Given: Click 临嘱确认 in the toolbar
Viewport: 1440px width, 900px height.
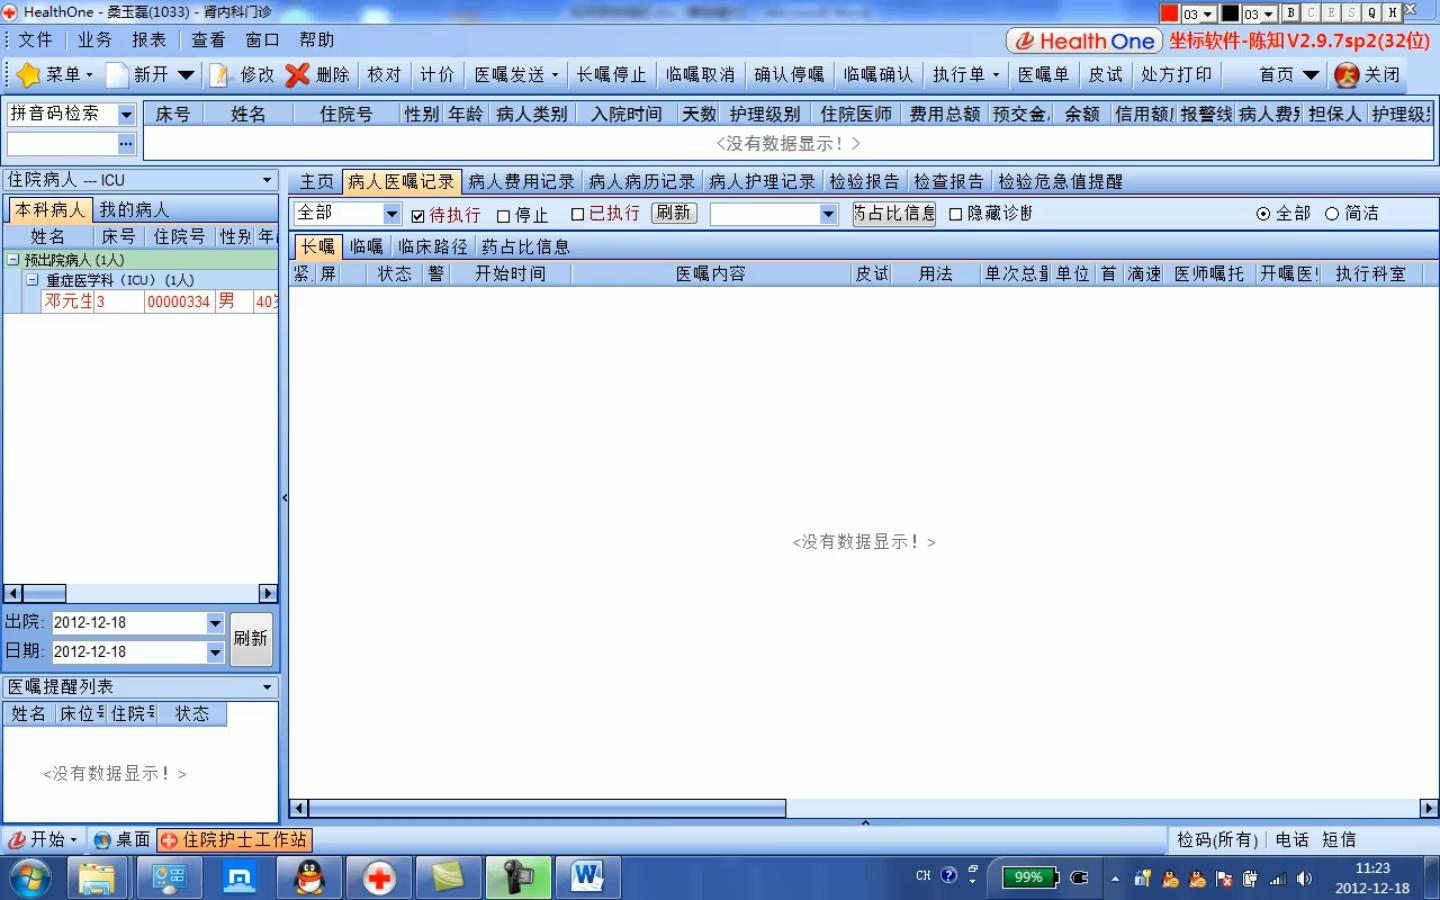Looking at the screenshot, I should (x=878, y=75).
